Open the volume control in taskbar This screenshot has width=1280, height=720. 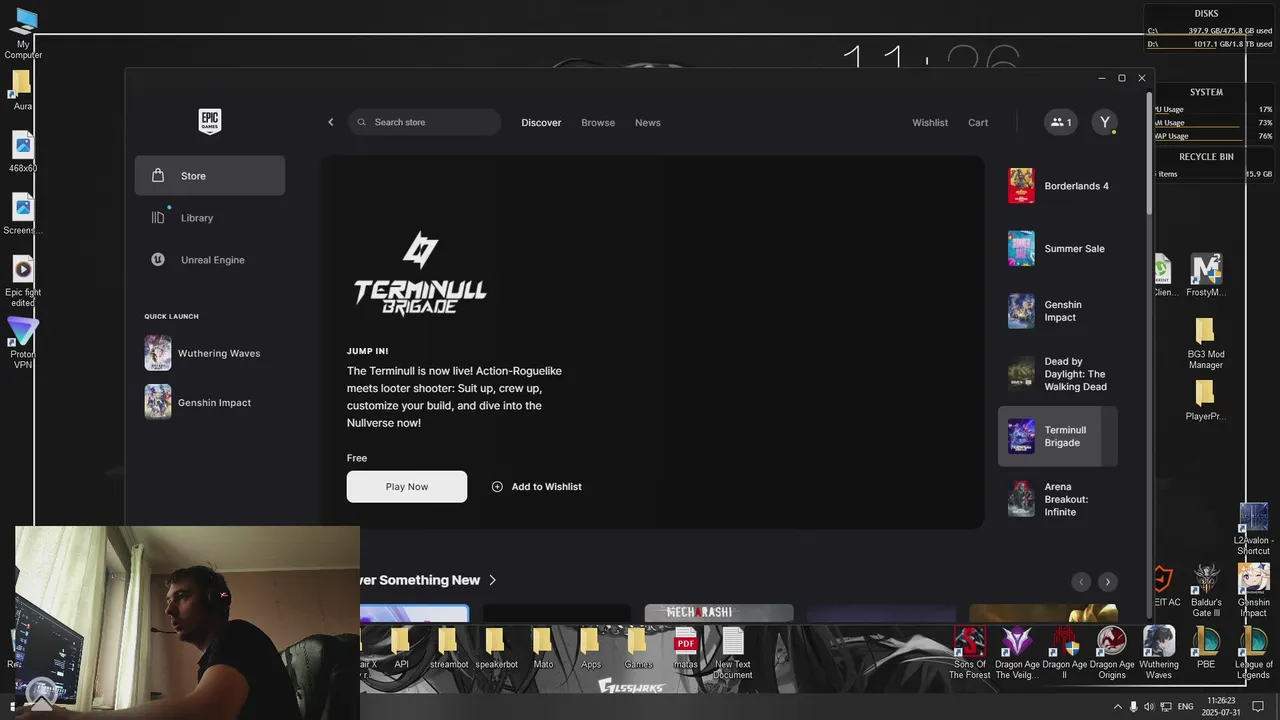click(1149, 707)
